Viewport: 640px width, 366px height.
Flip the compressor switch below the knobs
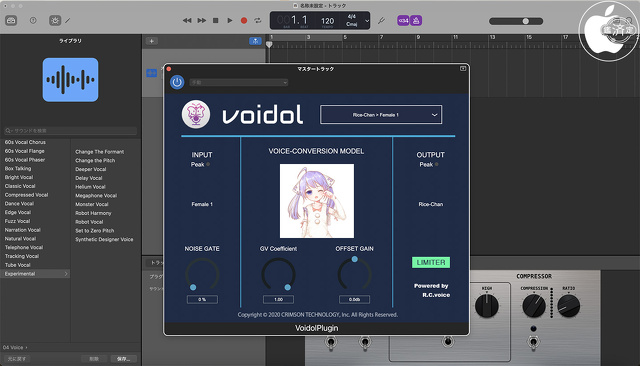[533, 341]
